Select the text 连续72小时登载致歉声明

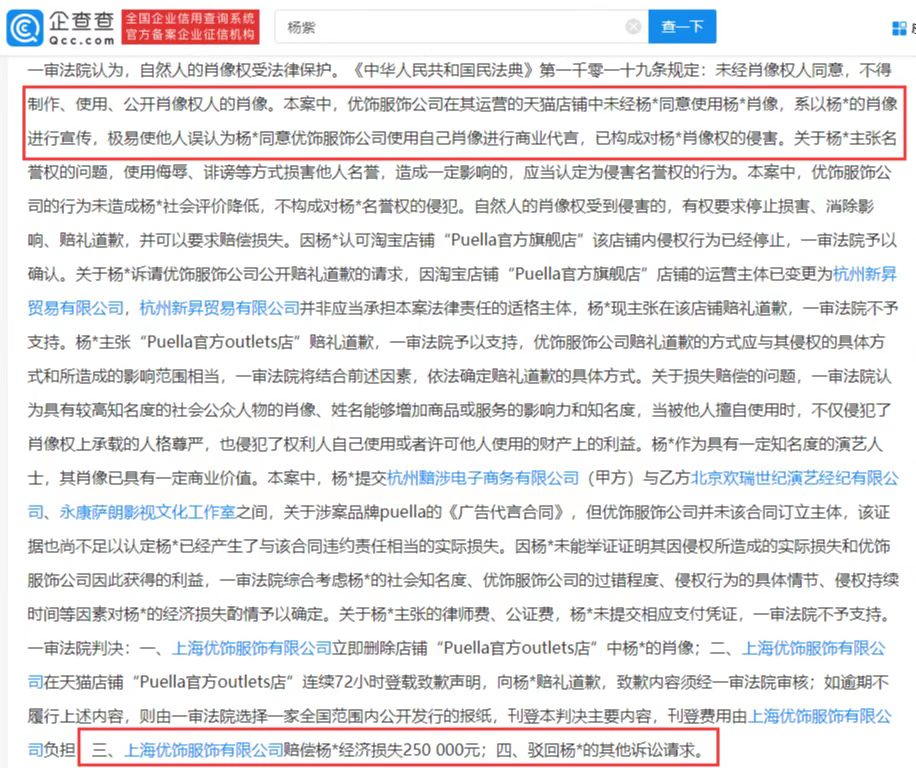click(391, 682)
